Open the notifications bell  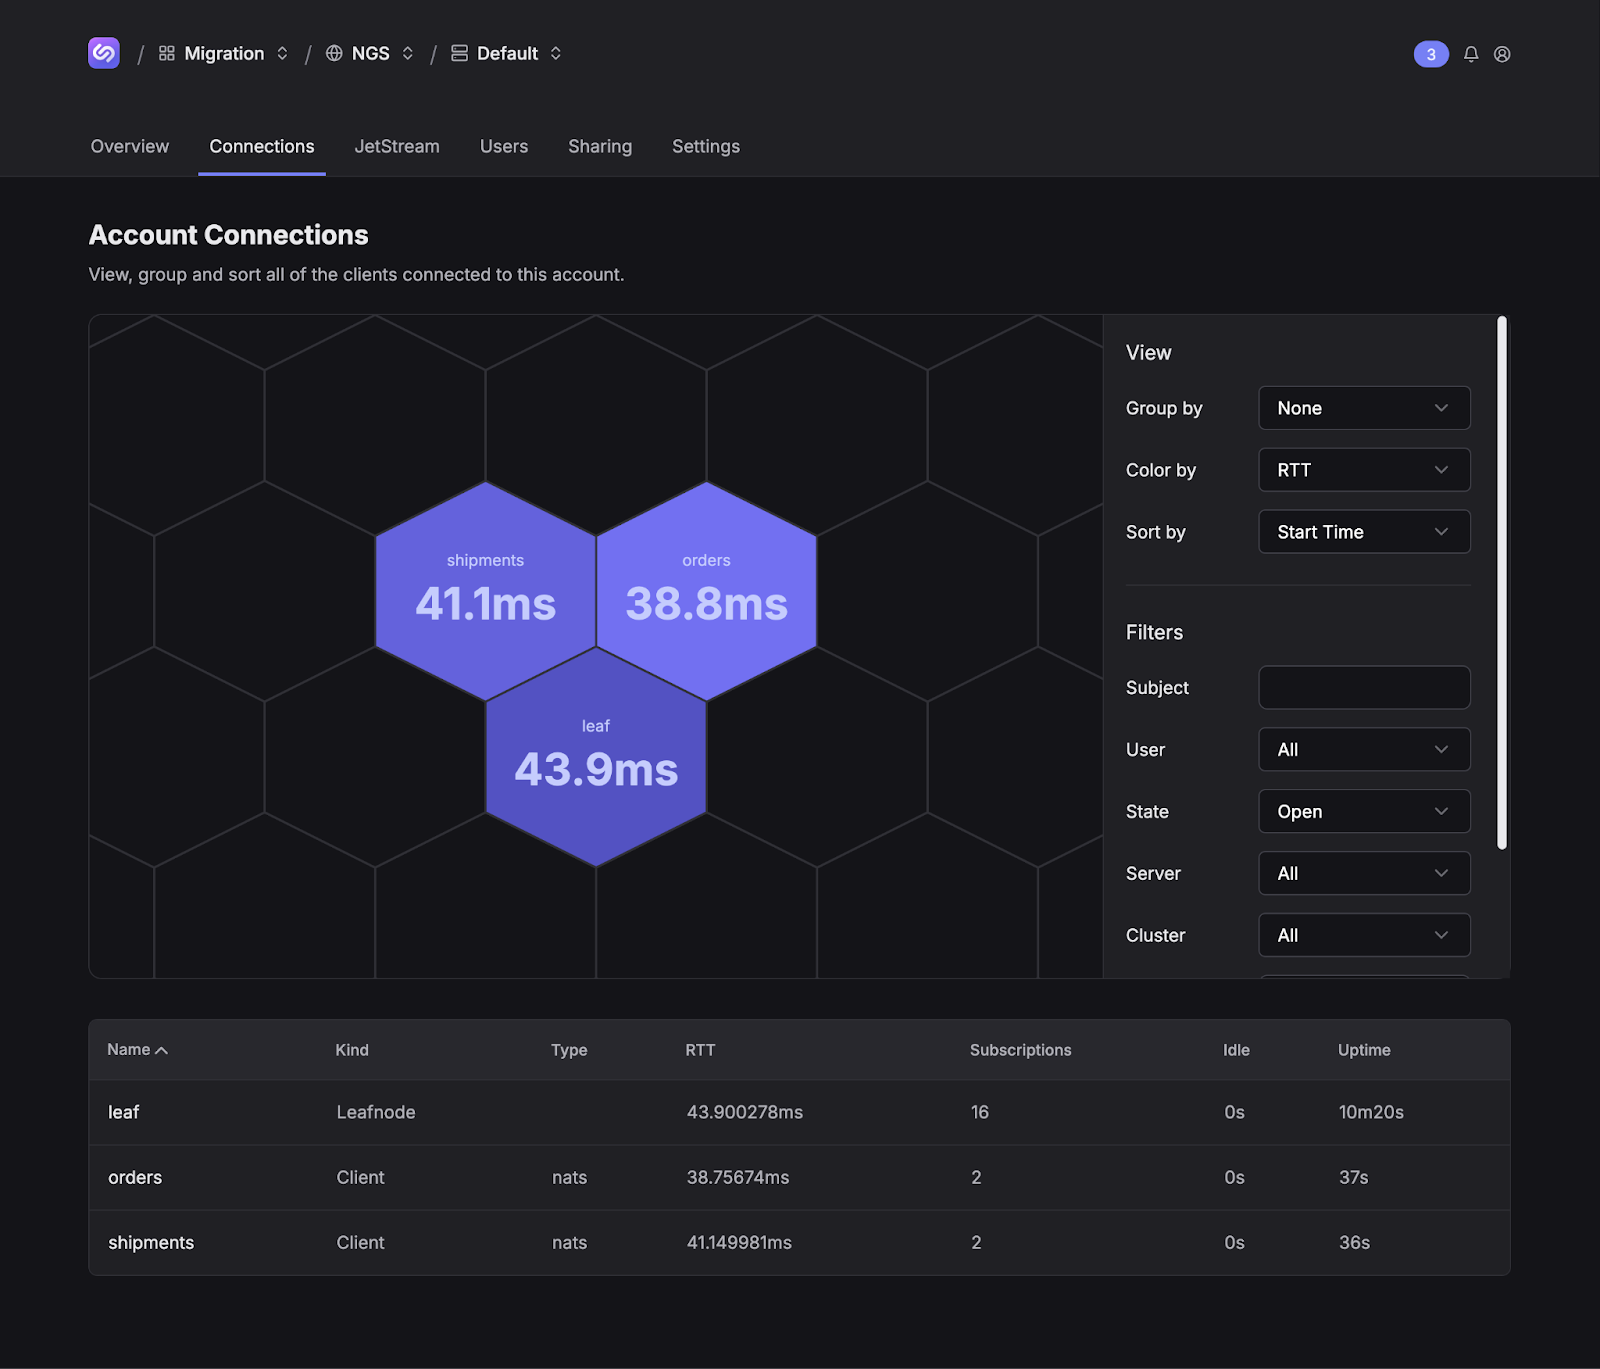[1470, 54]
